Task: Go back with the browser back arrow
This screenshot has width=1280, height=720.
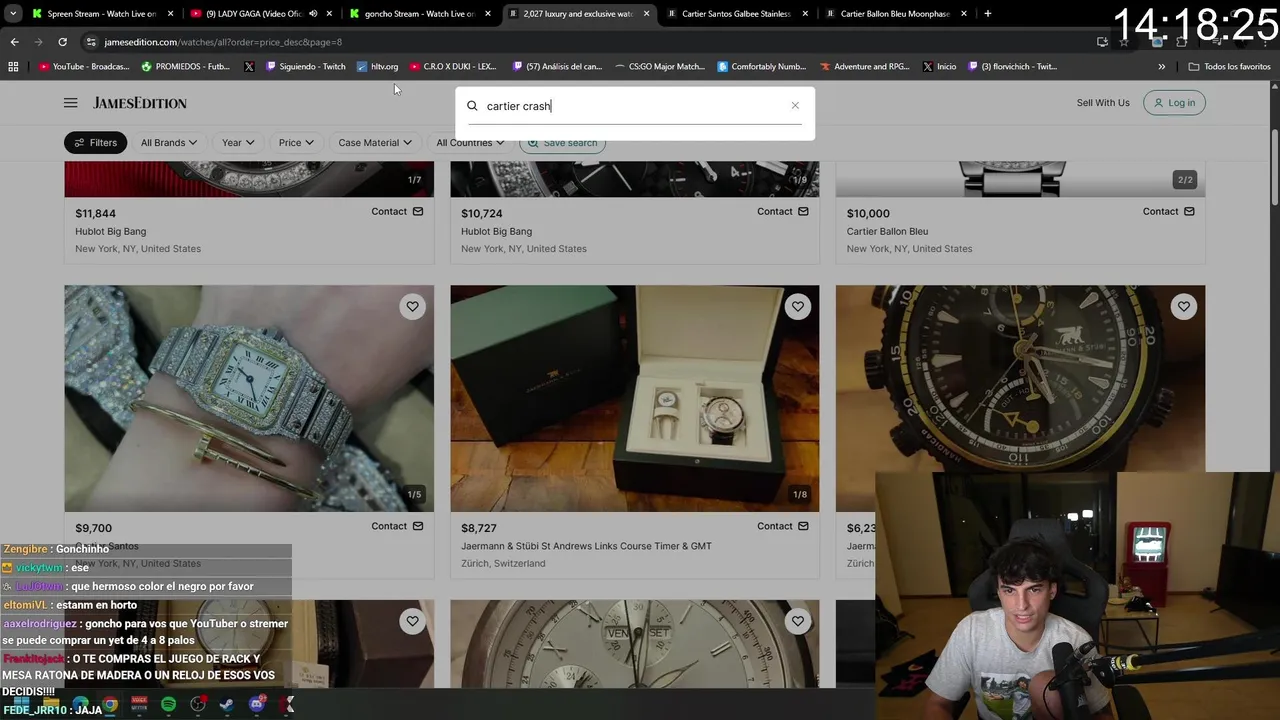Action: click(x=14, y=42)
